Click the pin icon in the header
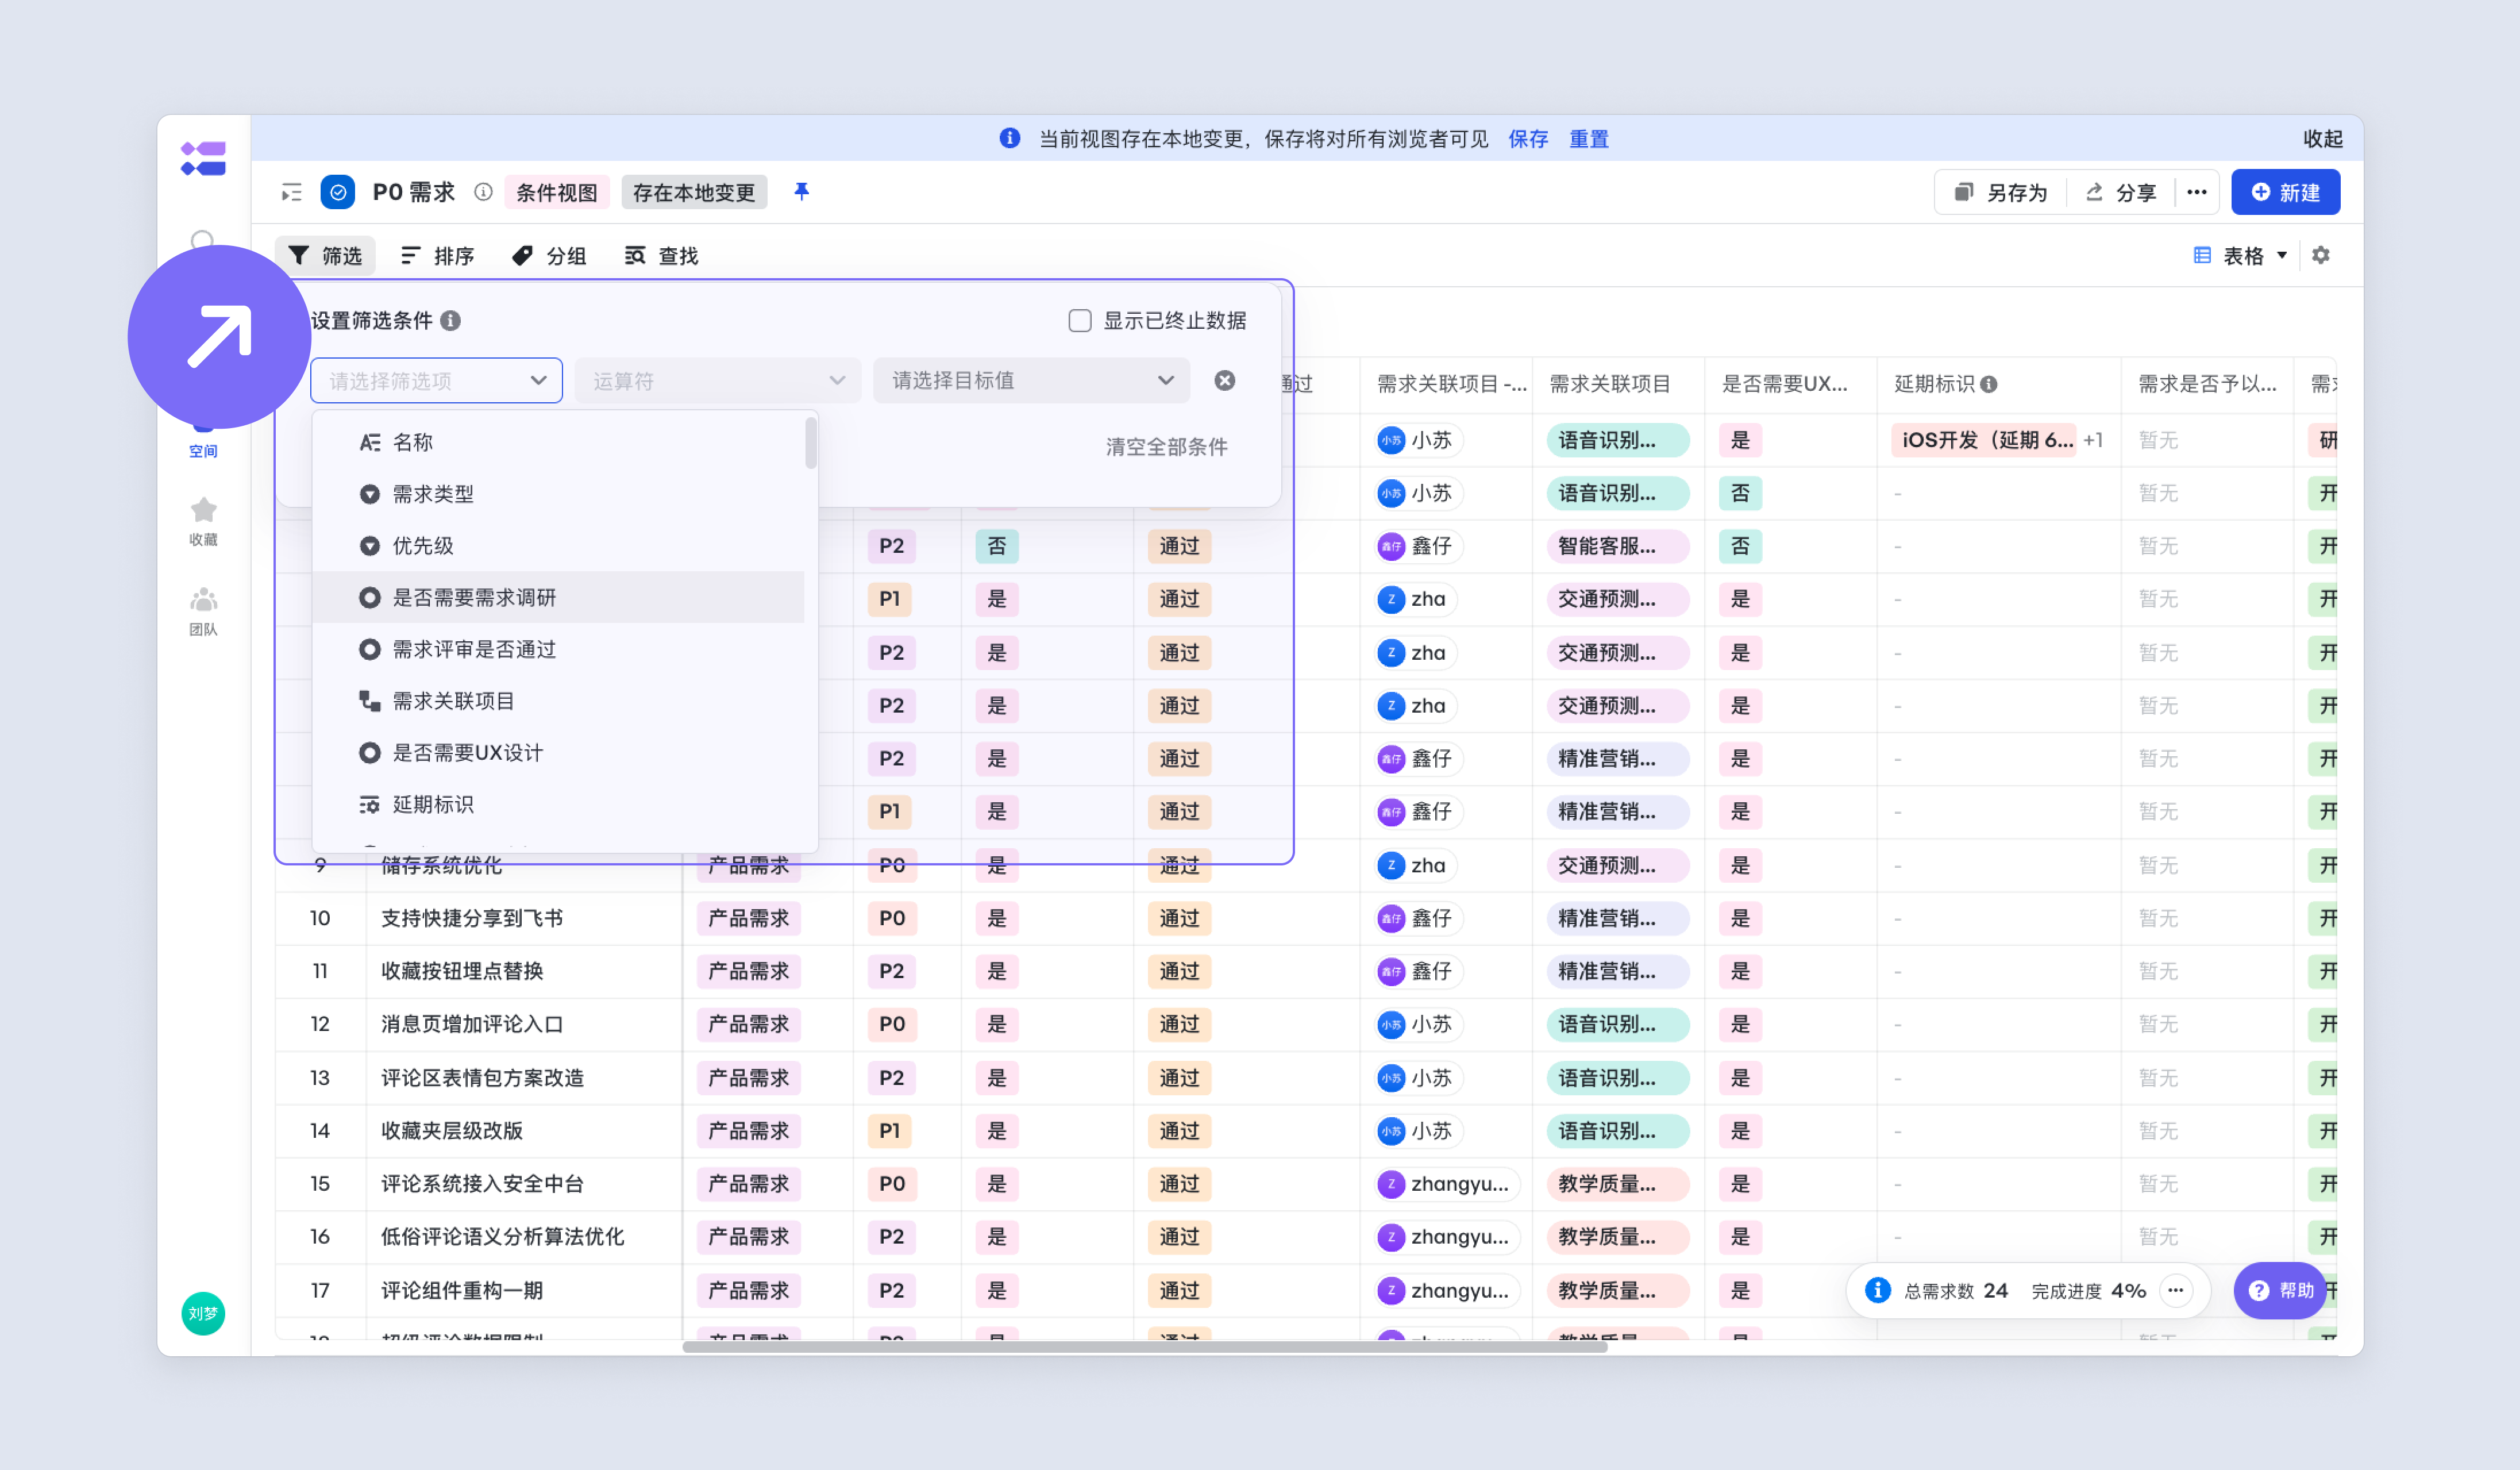 click(801, 191)
